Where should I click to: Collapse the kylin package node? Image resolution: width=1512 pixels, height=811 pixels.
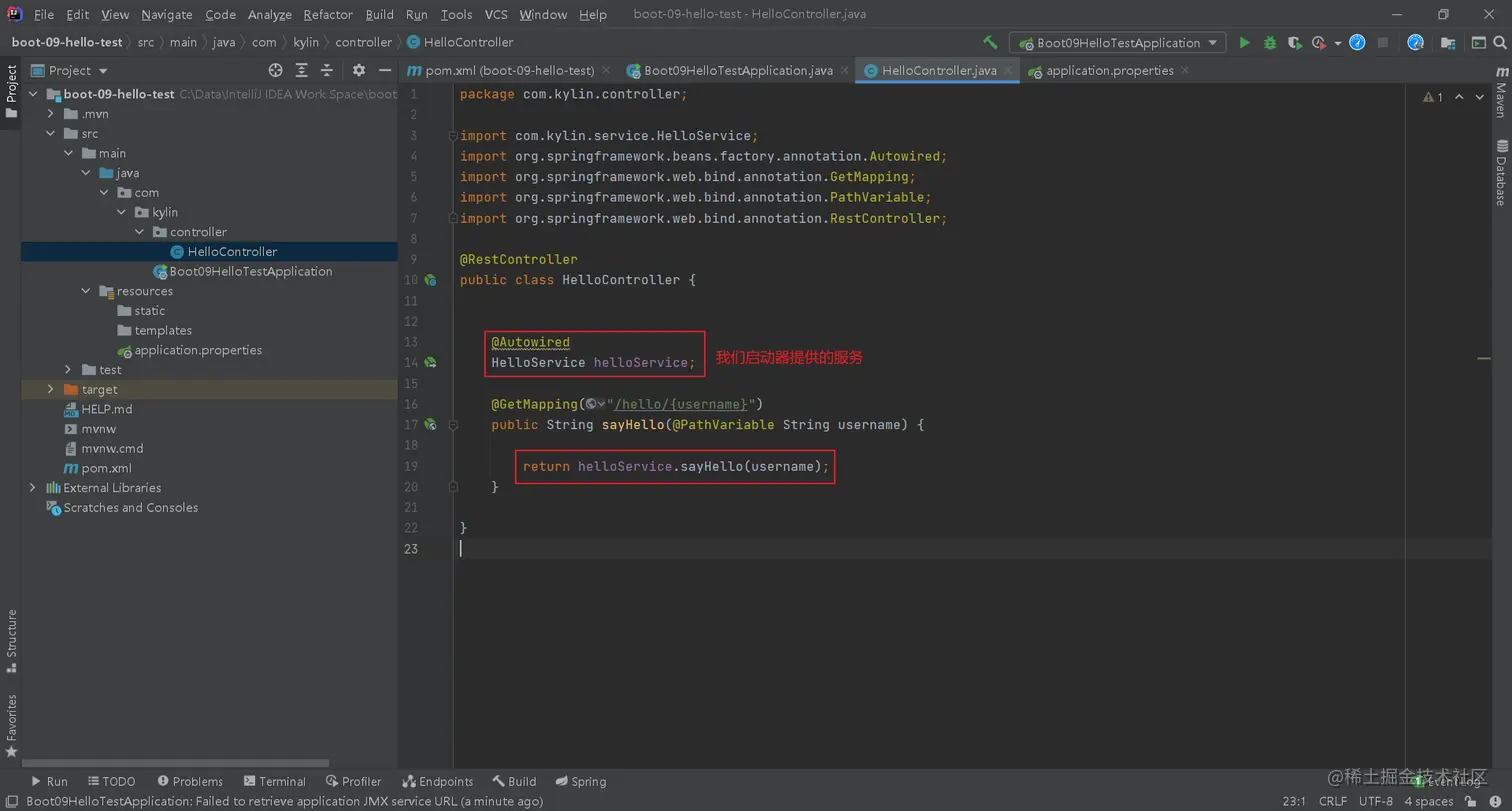pyautogui.click(x=121, y=212)
